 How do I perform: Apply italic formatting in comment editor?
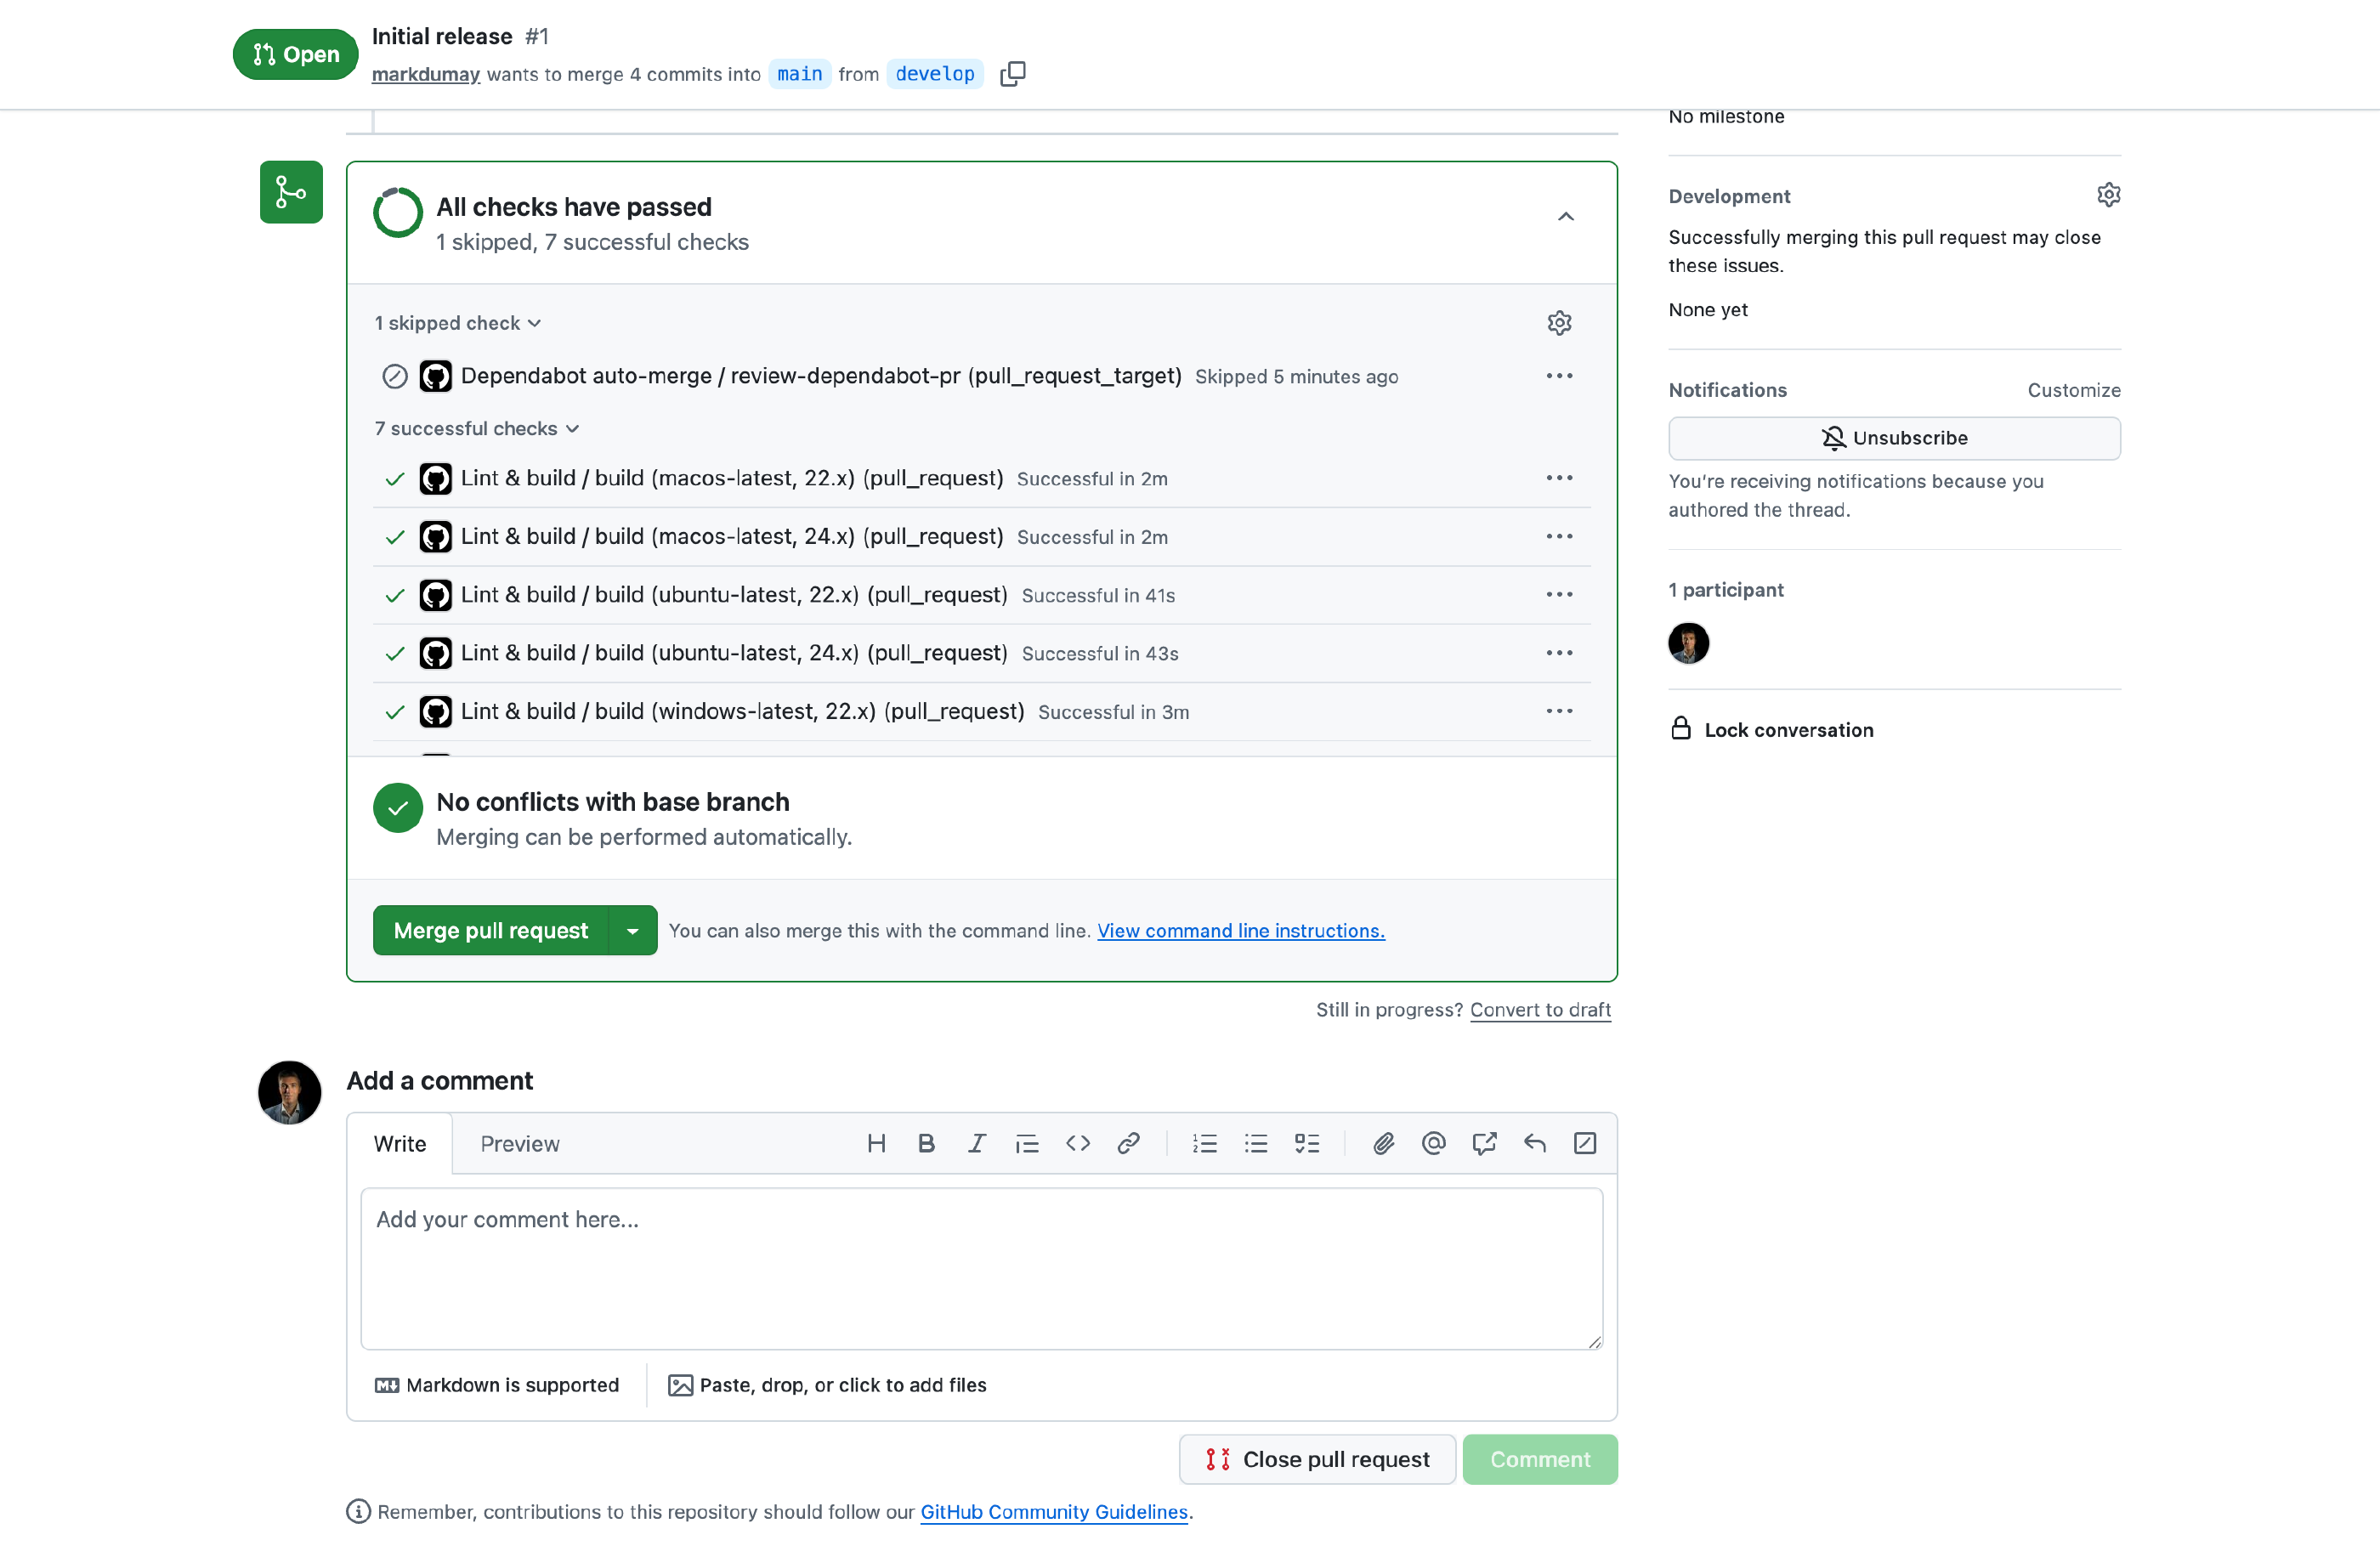[977, 1143]
